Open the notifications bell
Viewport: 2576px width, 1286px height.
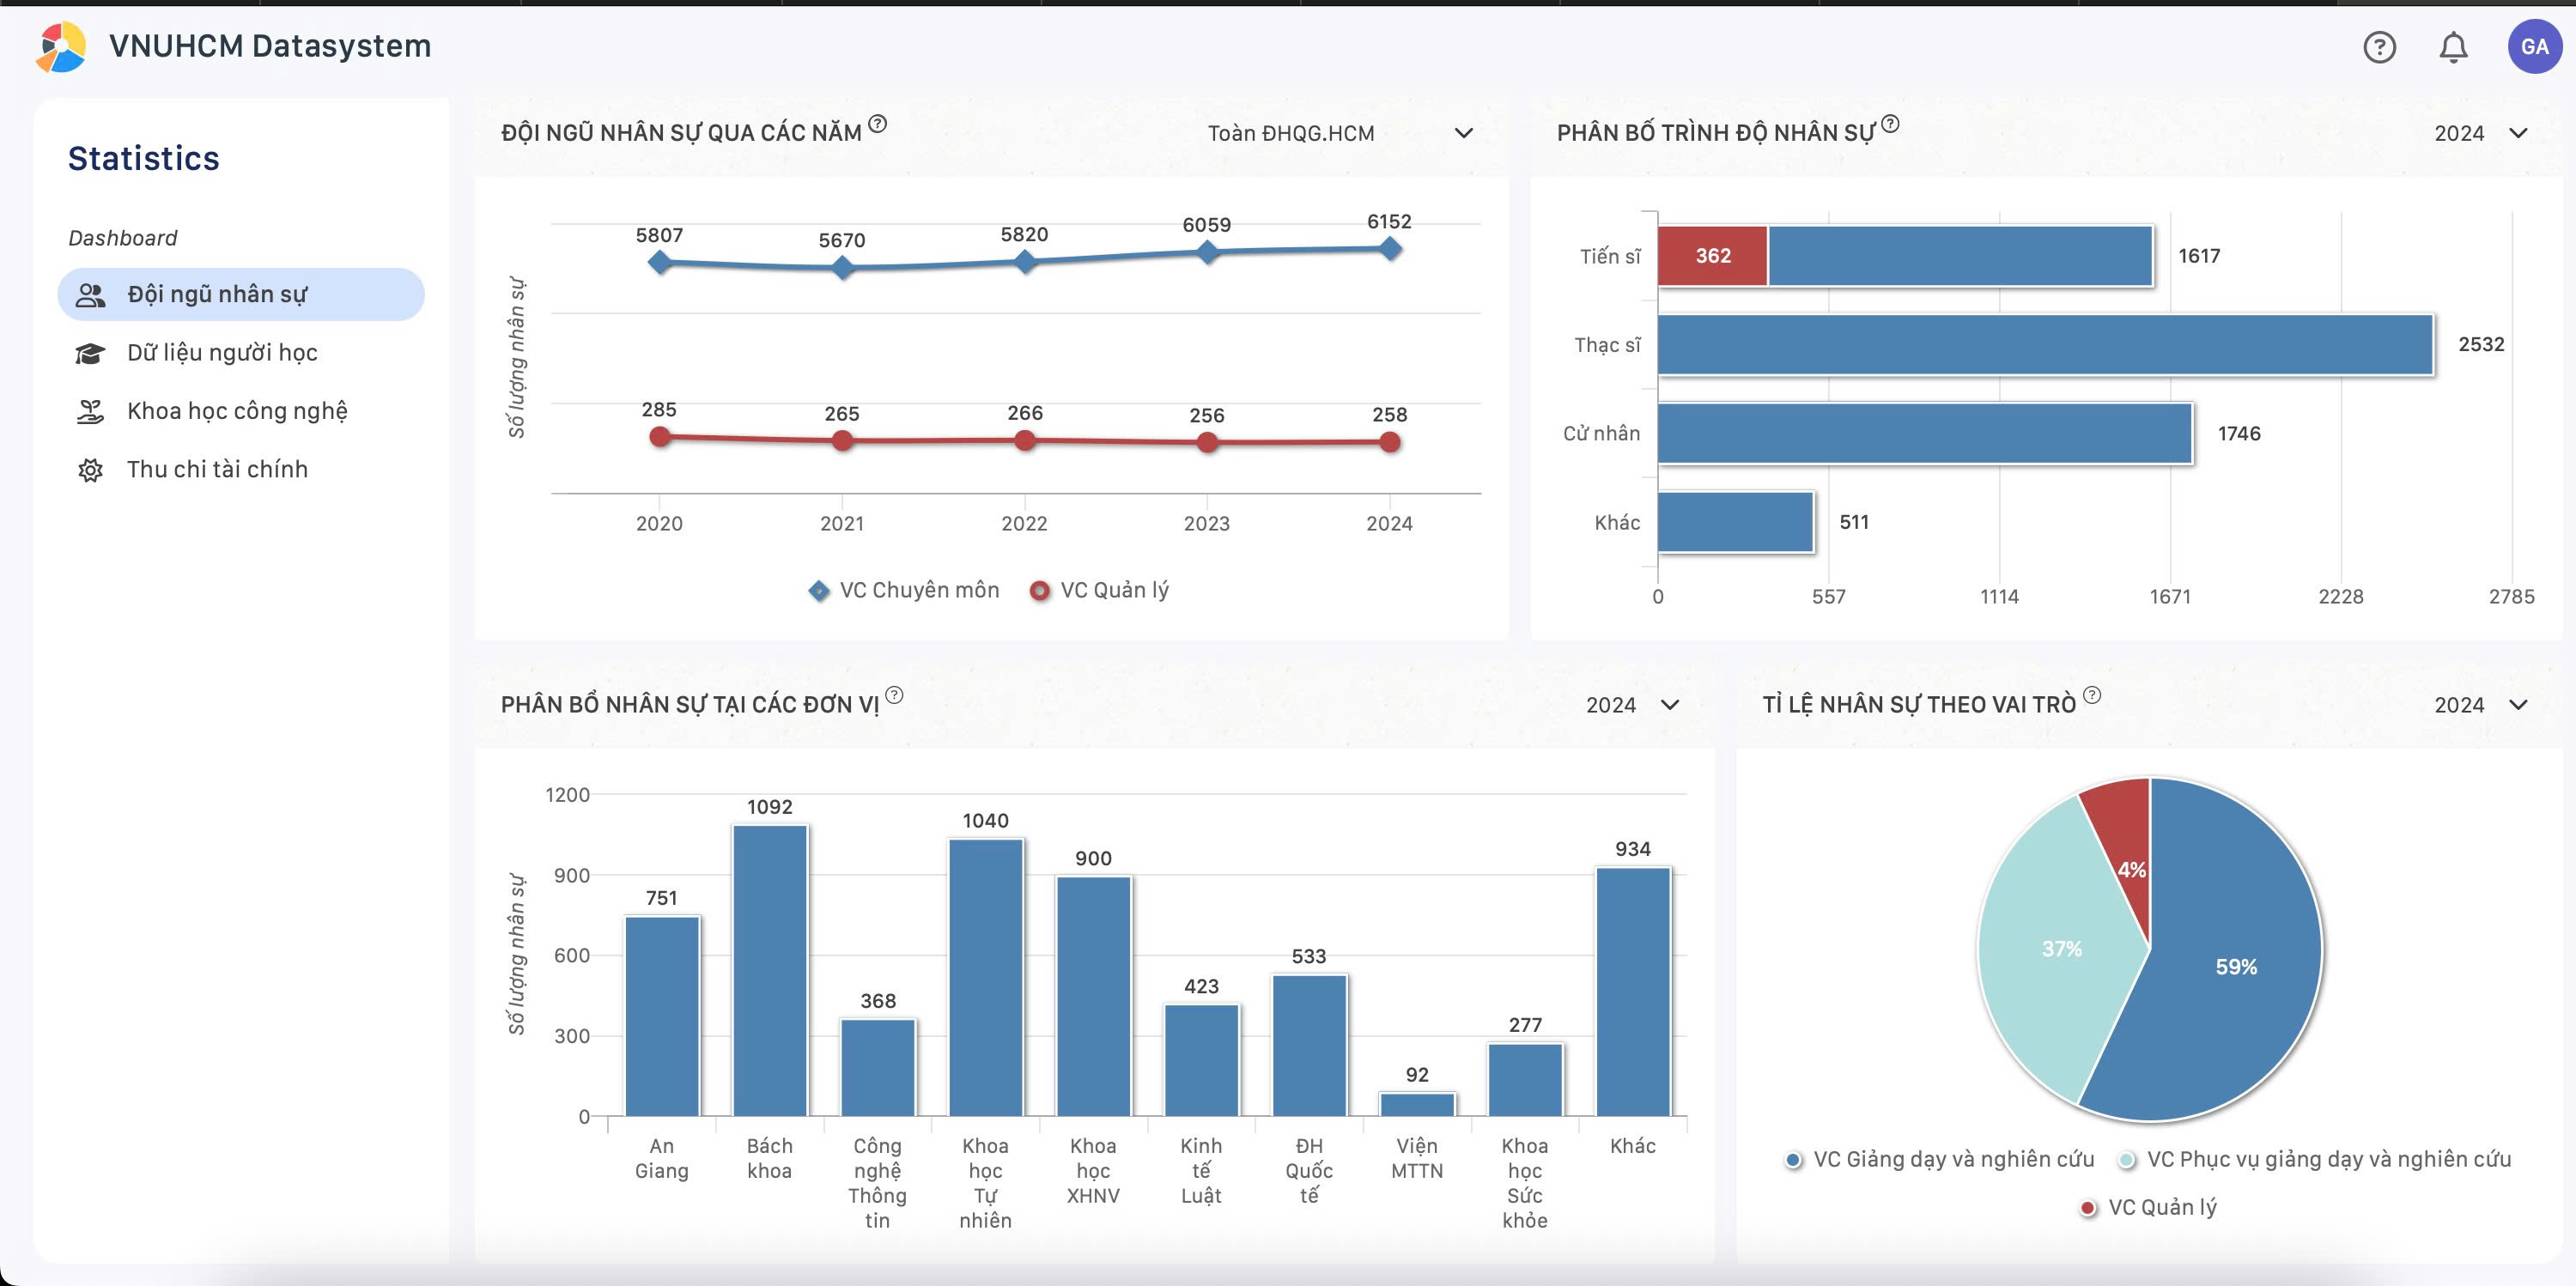pyautogui.click(x=2453, y=47)
